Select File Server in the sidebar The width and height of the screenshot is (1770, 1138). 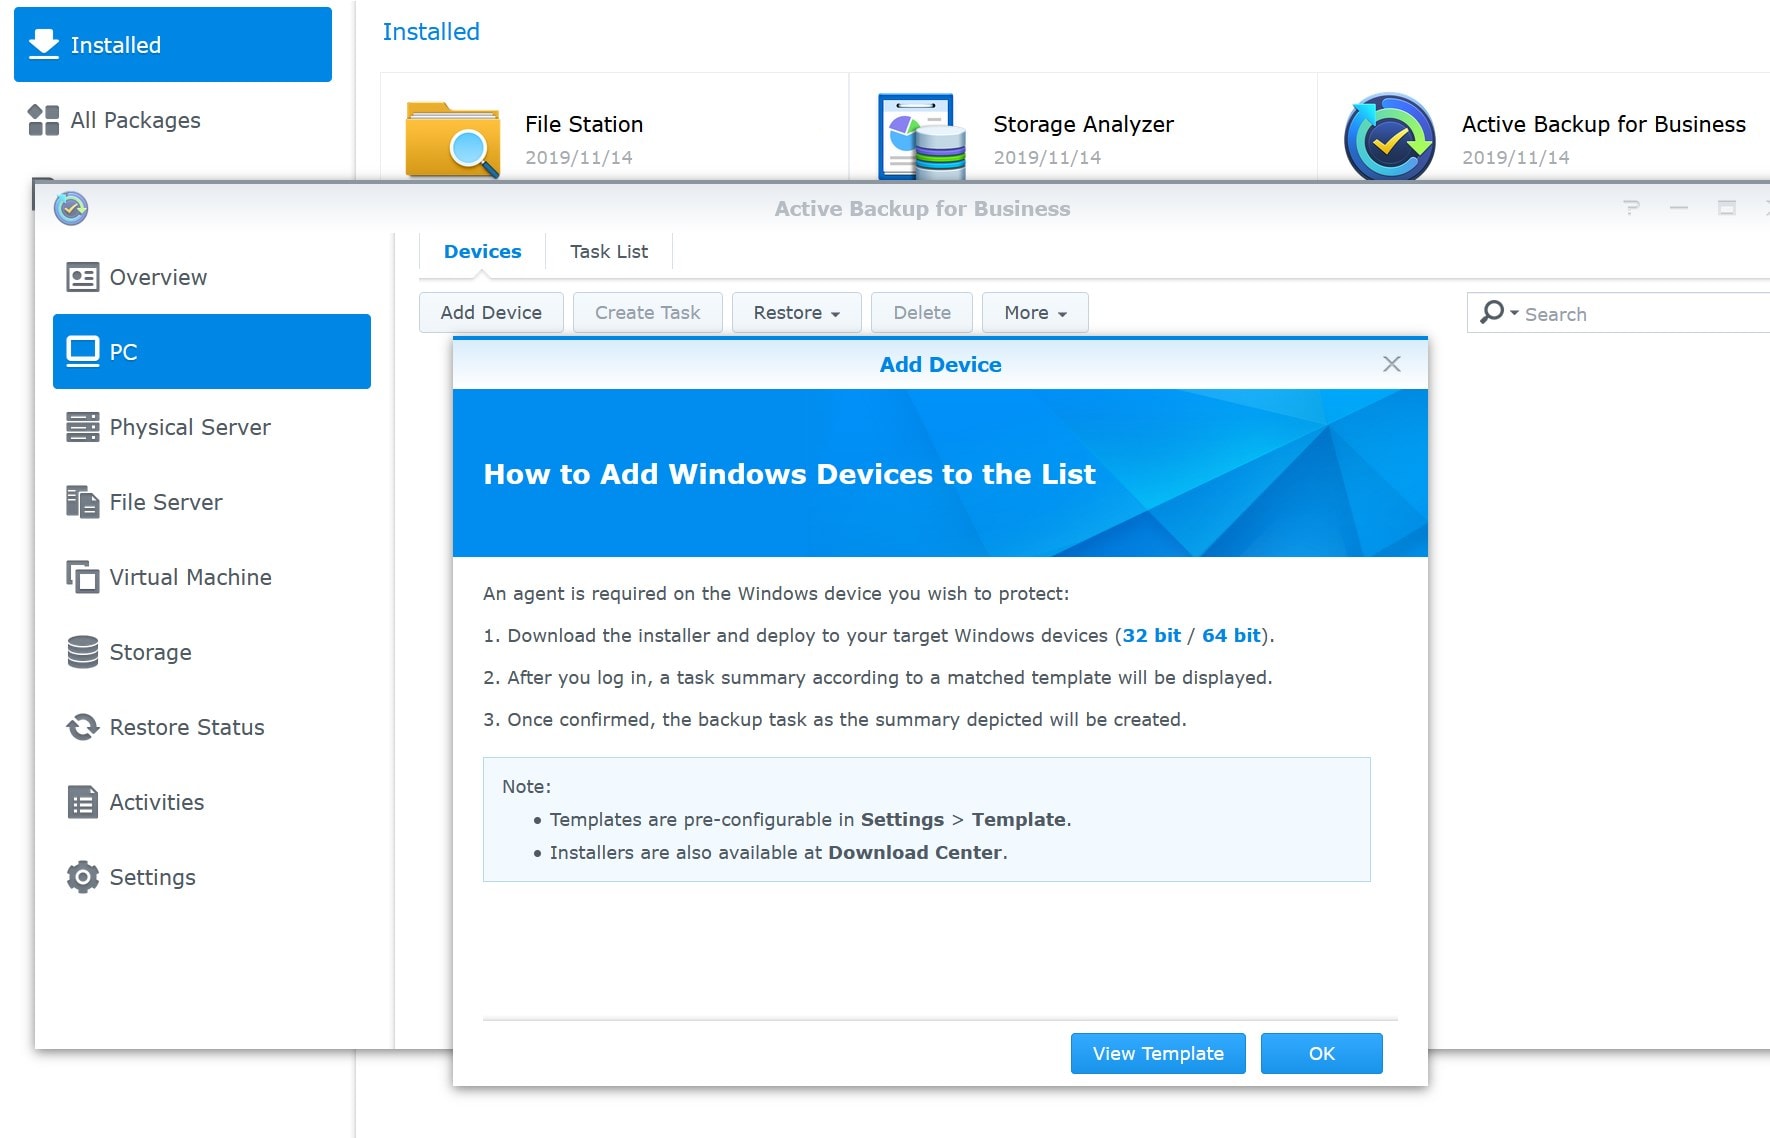click(x=212, y=502)
